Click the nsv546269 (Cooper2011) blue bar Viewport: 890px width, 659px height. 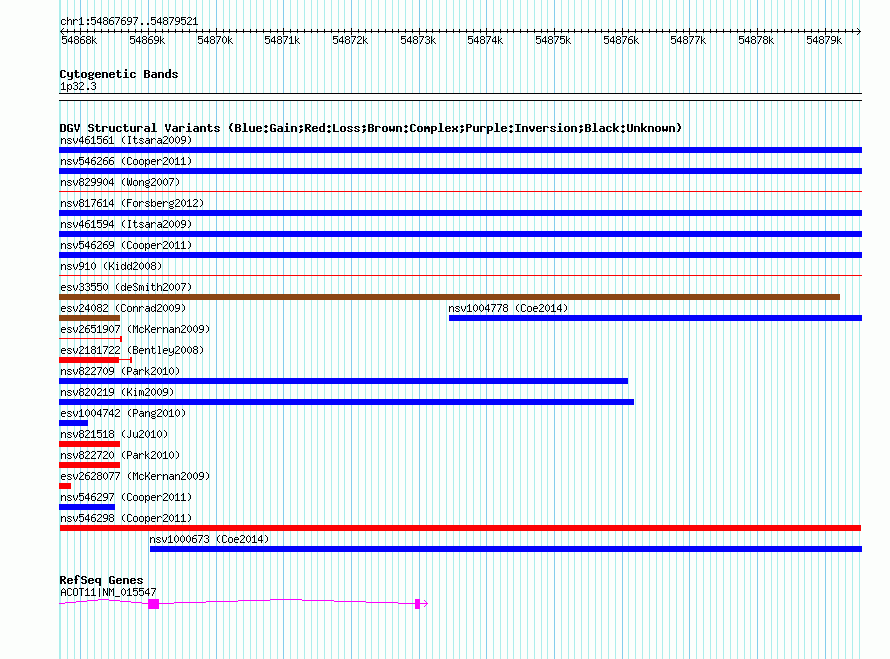pos(460,255)
